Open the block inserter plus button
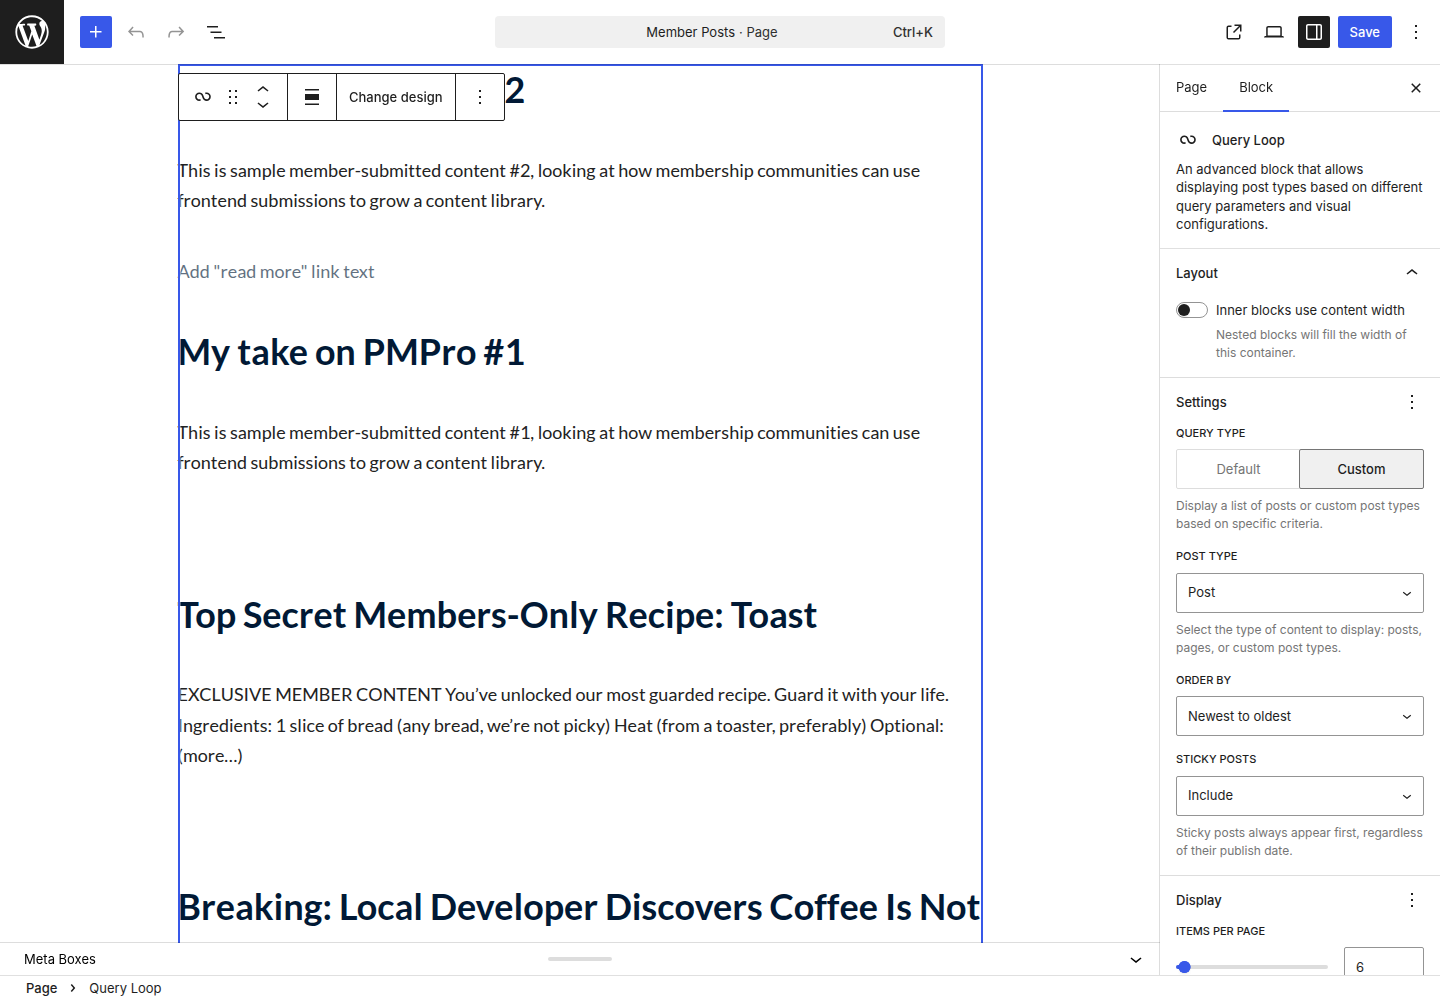The height and width of the screenshot is (1000, 1440). pyautogui.click(x=96, y=32)
